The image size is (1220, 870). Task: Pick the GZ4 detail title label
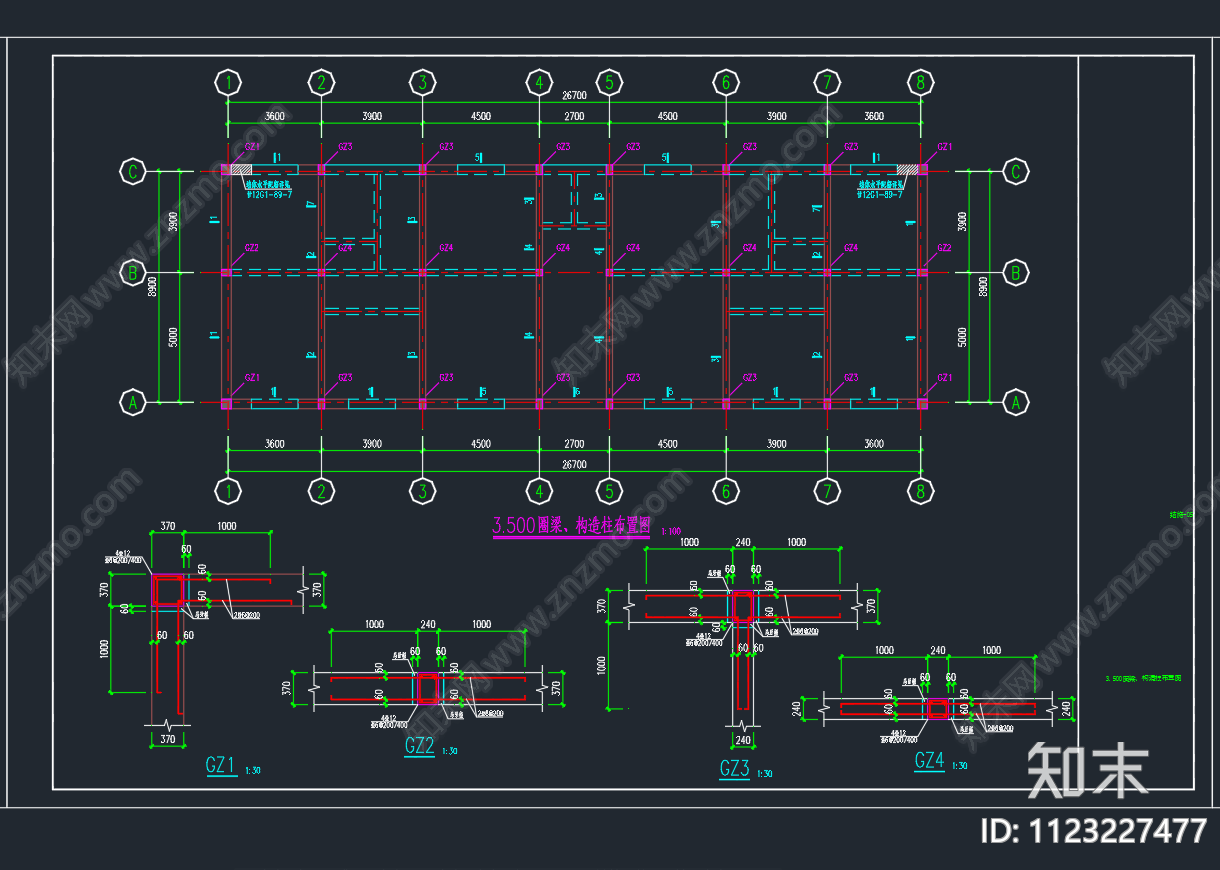click(x=929, y=761)
